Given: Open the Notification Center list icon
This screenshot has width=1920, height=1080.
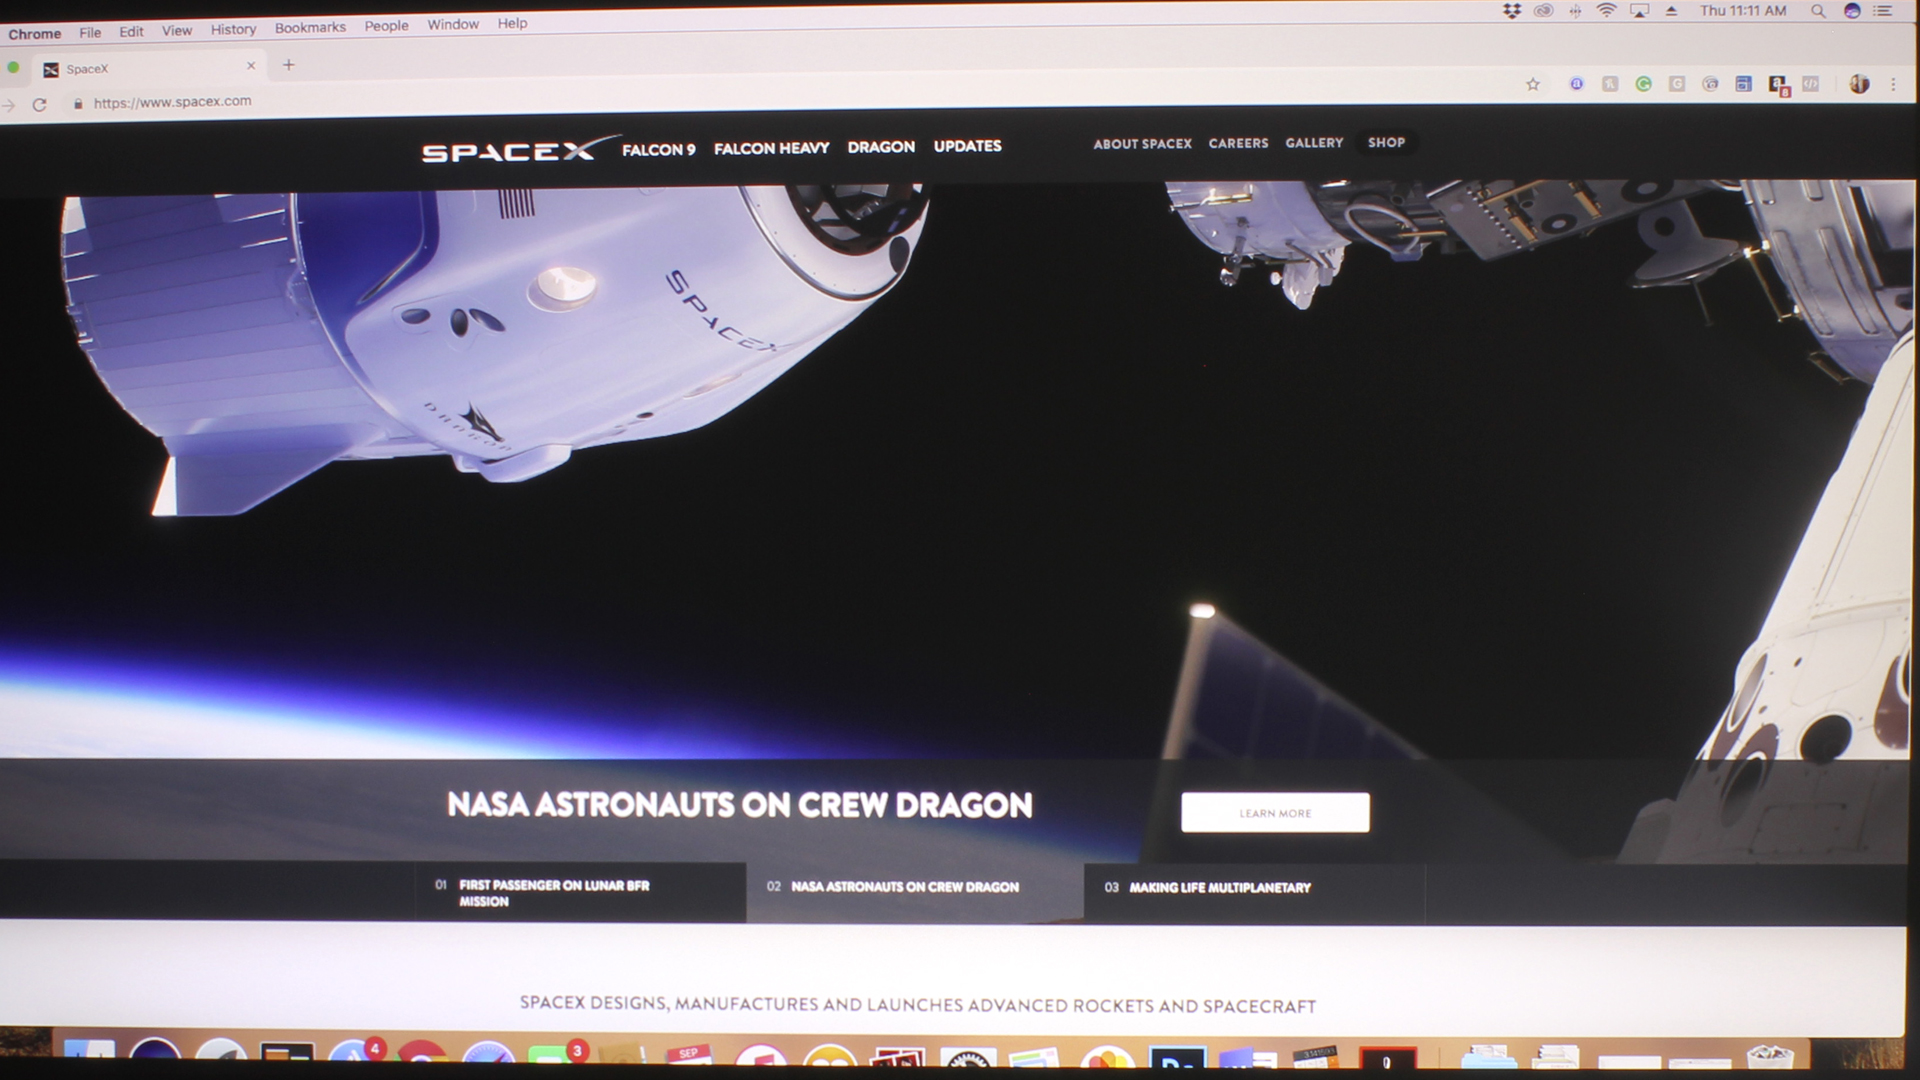Looking at the screenshot, I should (x=1883, y=11).
